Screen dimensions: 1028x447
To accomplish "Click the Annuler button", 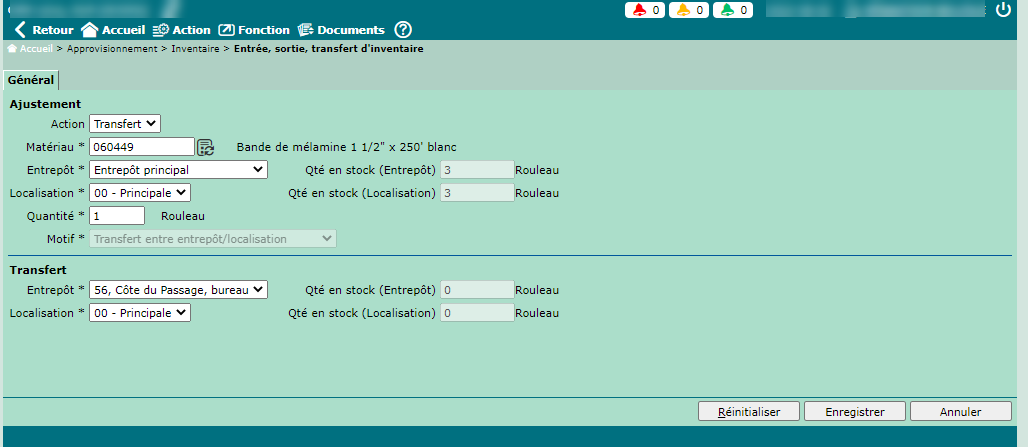I will point(947,411).
